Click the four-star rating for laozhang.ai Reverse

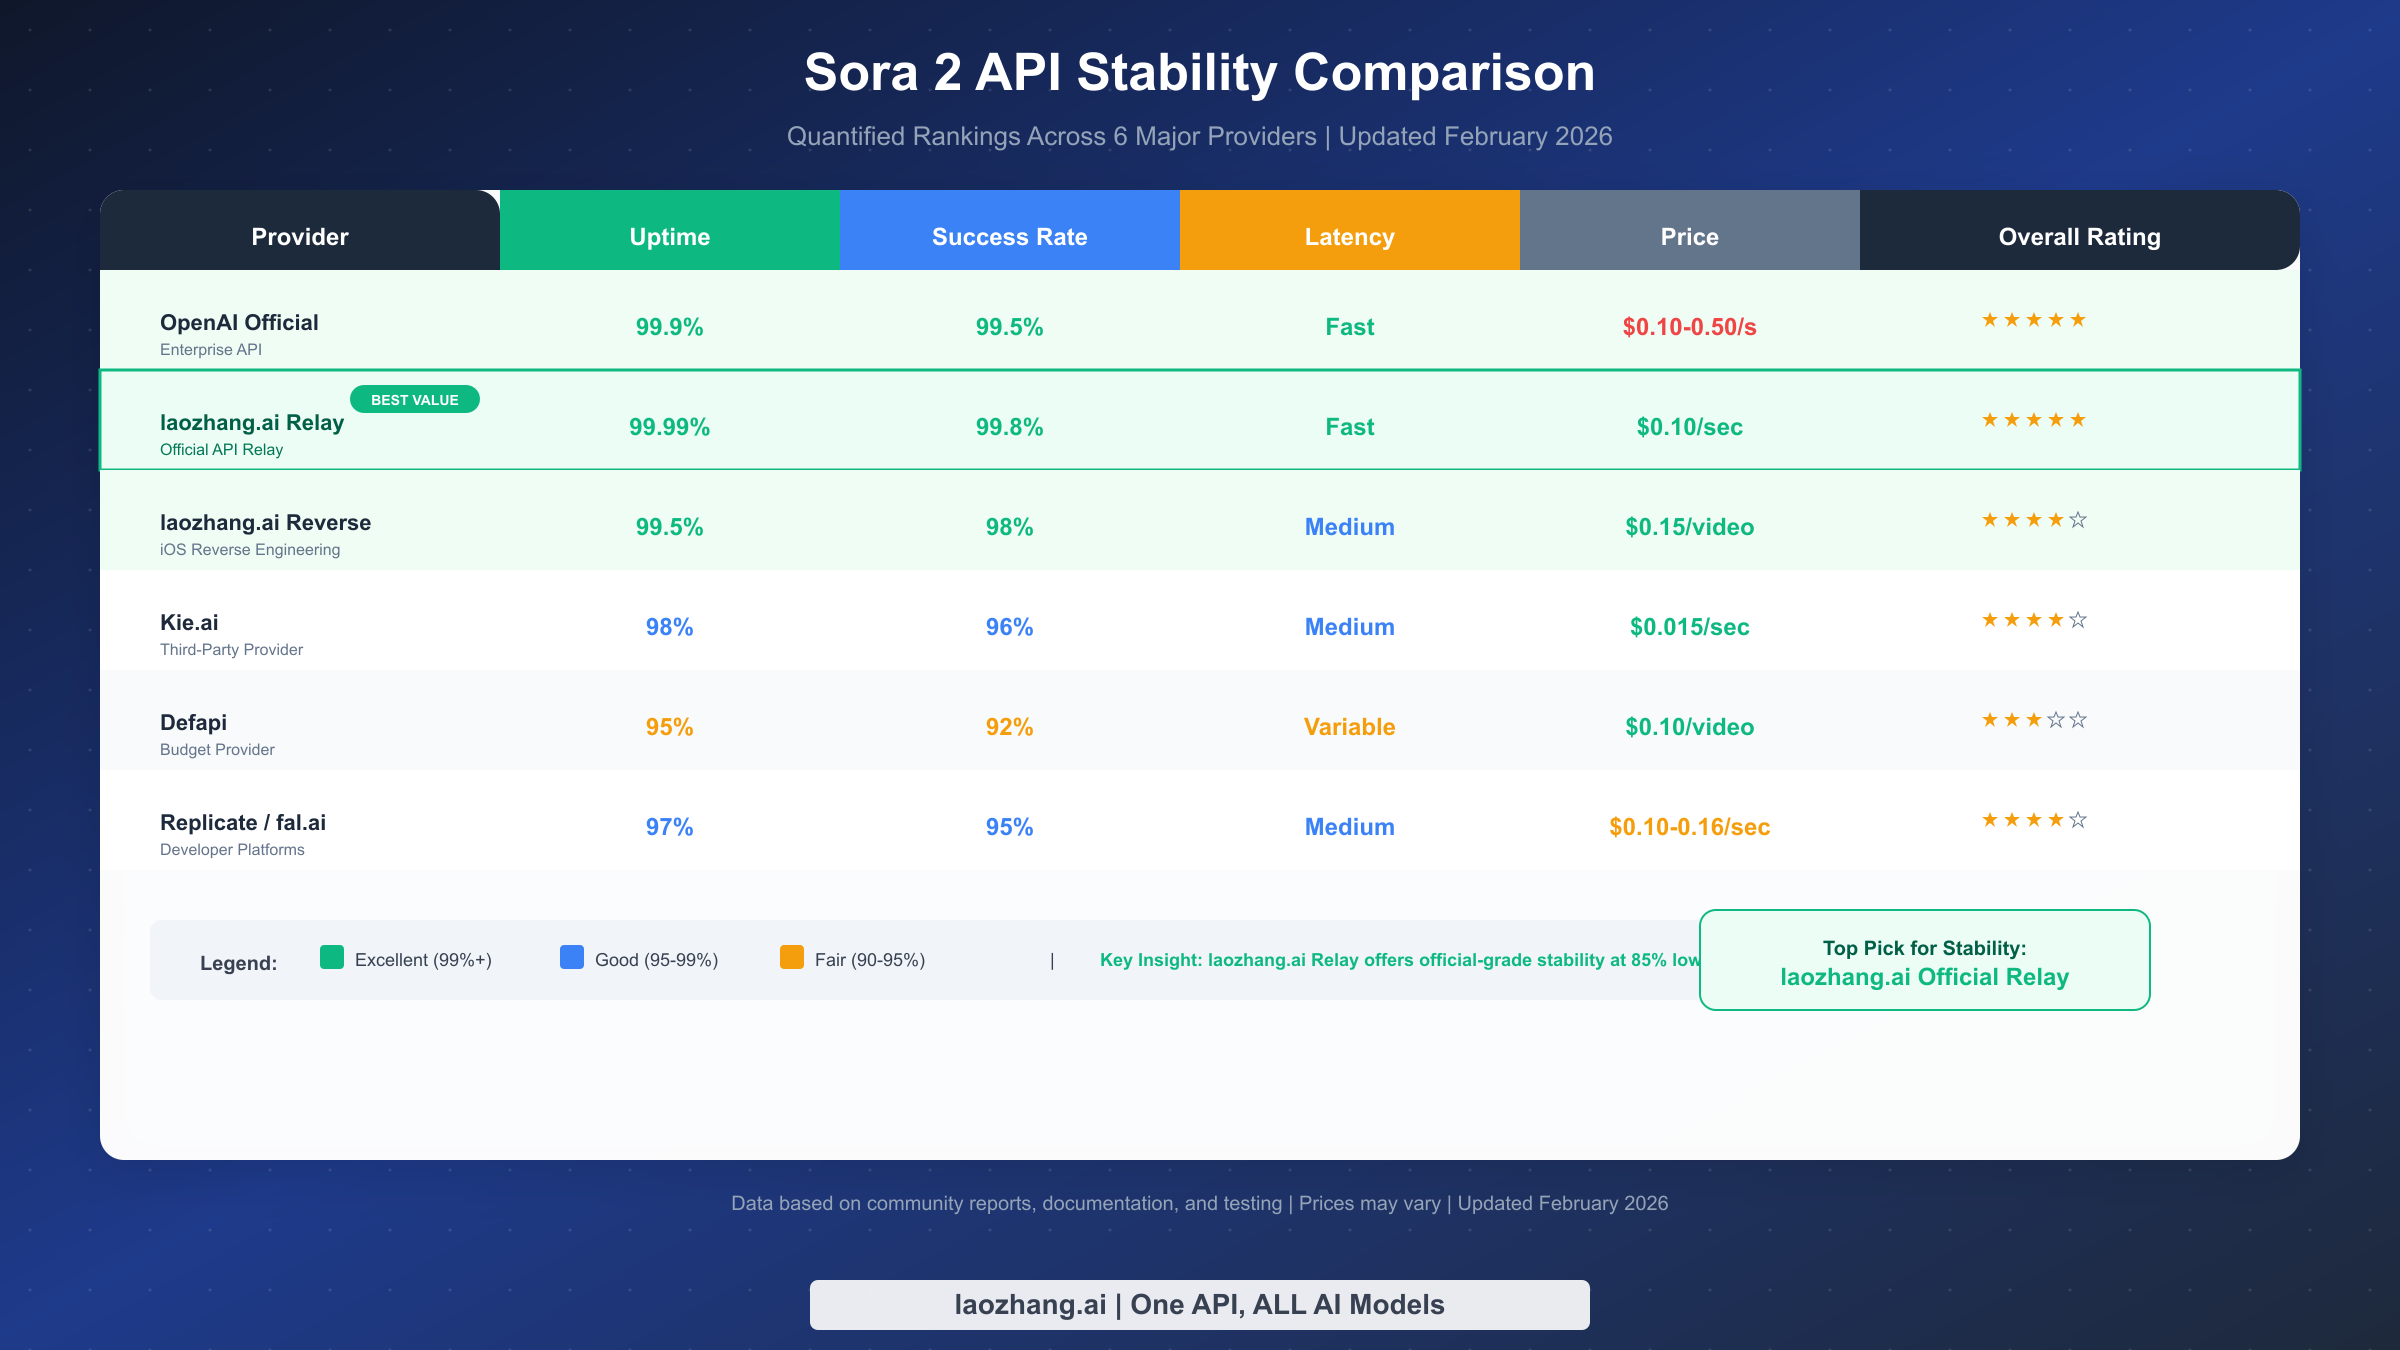click(x=2034, y=520)
